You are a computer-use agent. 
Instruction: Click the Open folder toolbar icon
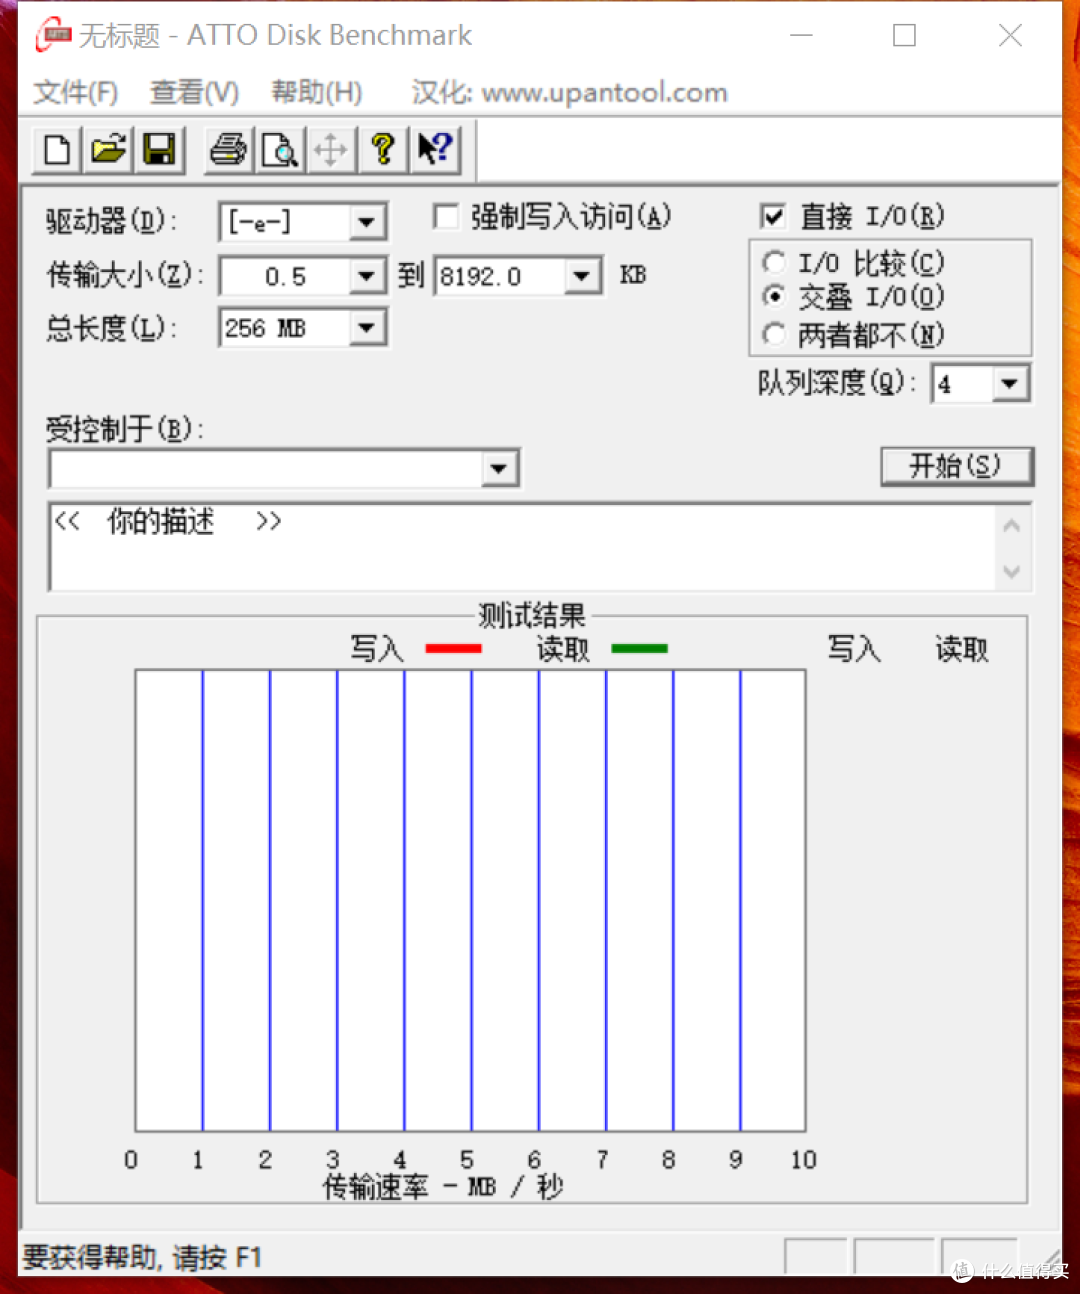(x=109, y=150)
